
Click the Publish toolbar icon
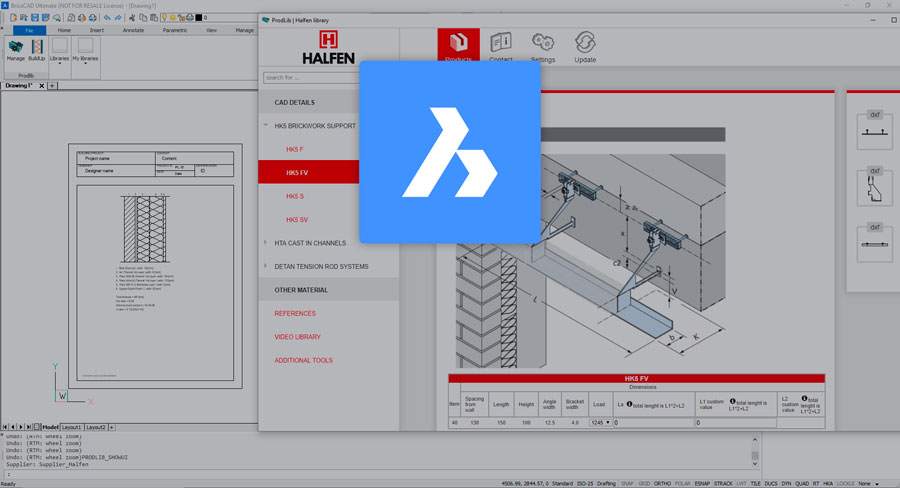point(92,18)
